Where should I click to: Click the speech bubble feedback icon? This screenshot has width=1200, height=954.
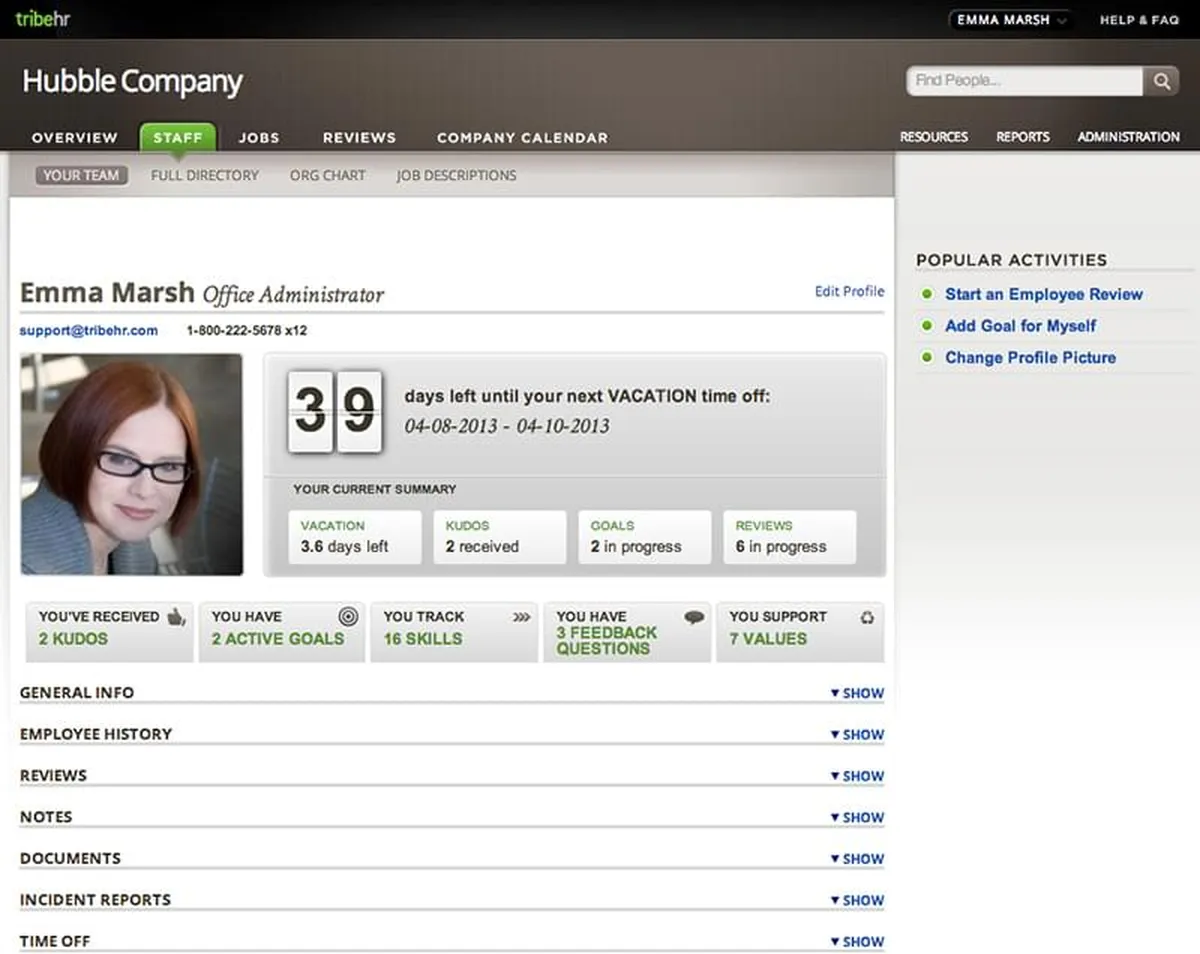(694, 617)
